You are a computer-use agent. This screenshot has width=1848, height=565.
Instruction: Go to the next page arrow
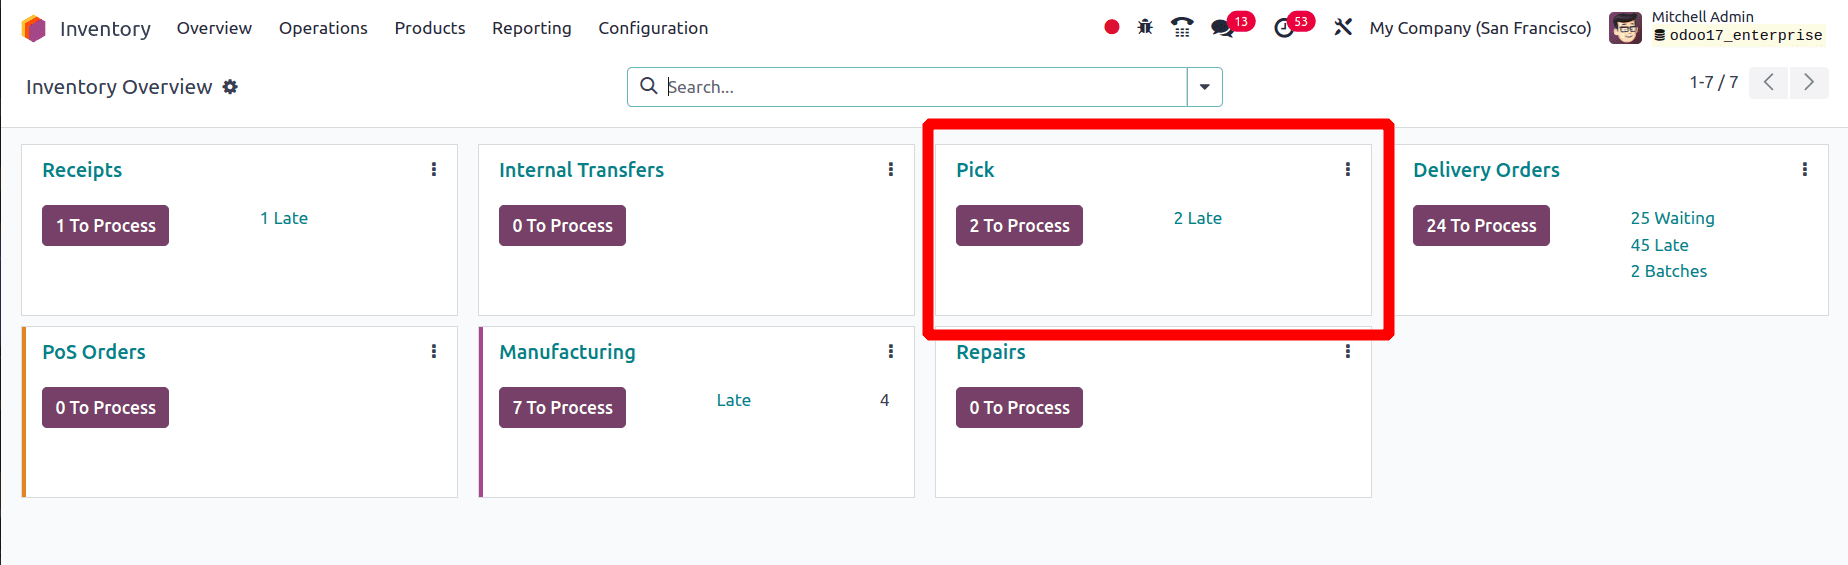1809,82
